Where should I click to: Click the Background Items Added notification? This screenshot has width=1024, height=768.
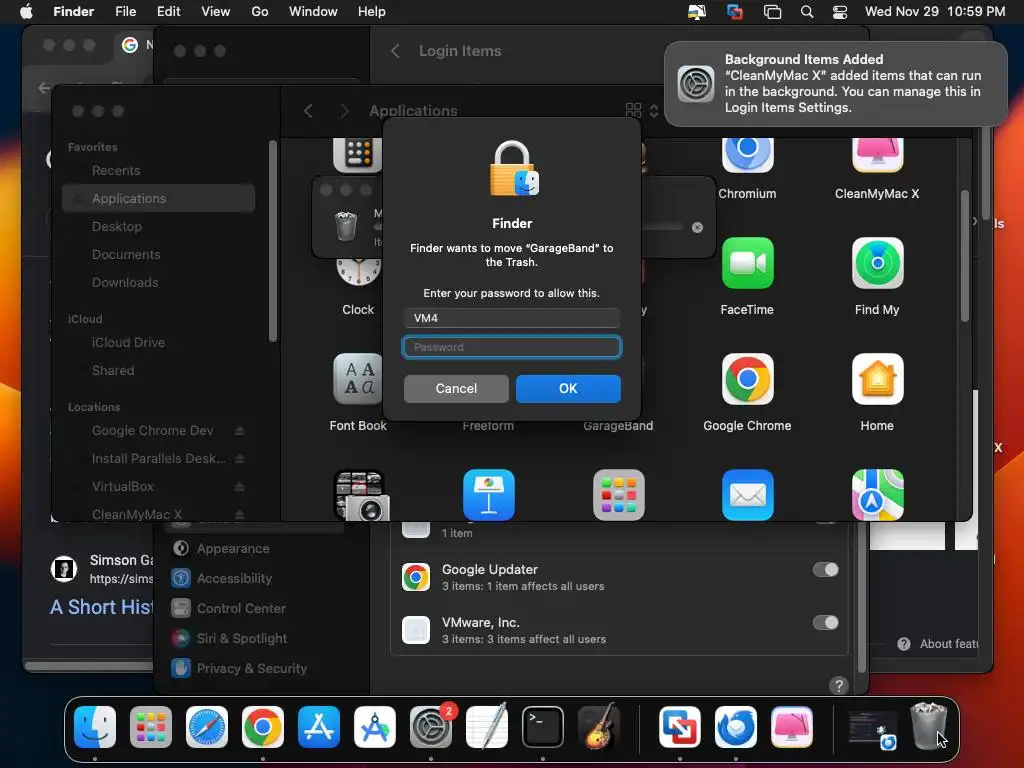click(835, 84)
